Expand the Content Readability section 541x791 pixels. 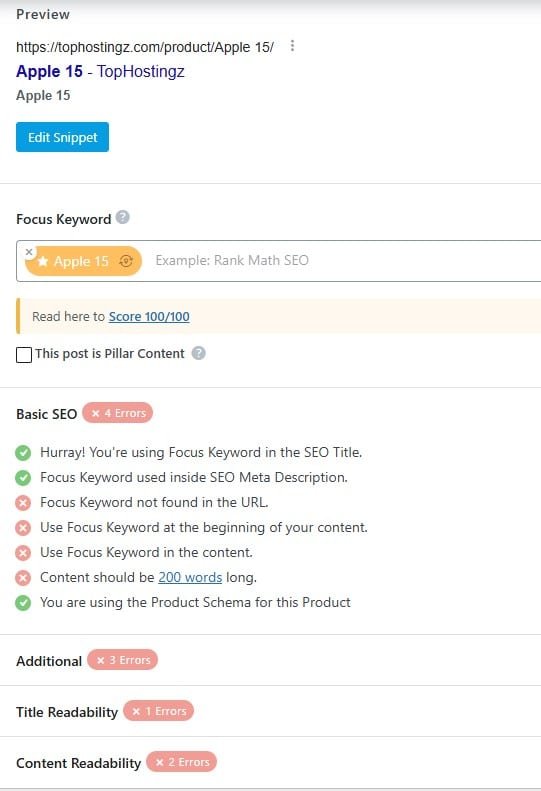pos(79,763)
